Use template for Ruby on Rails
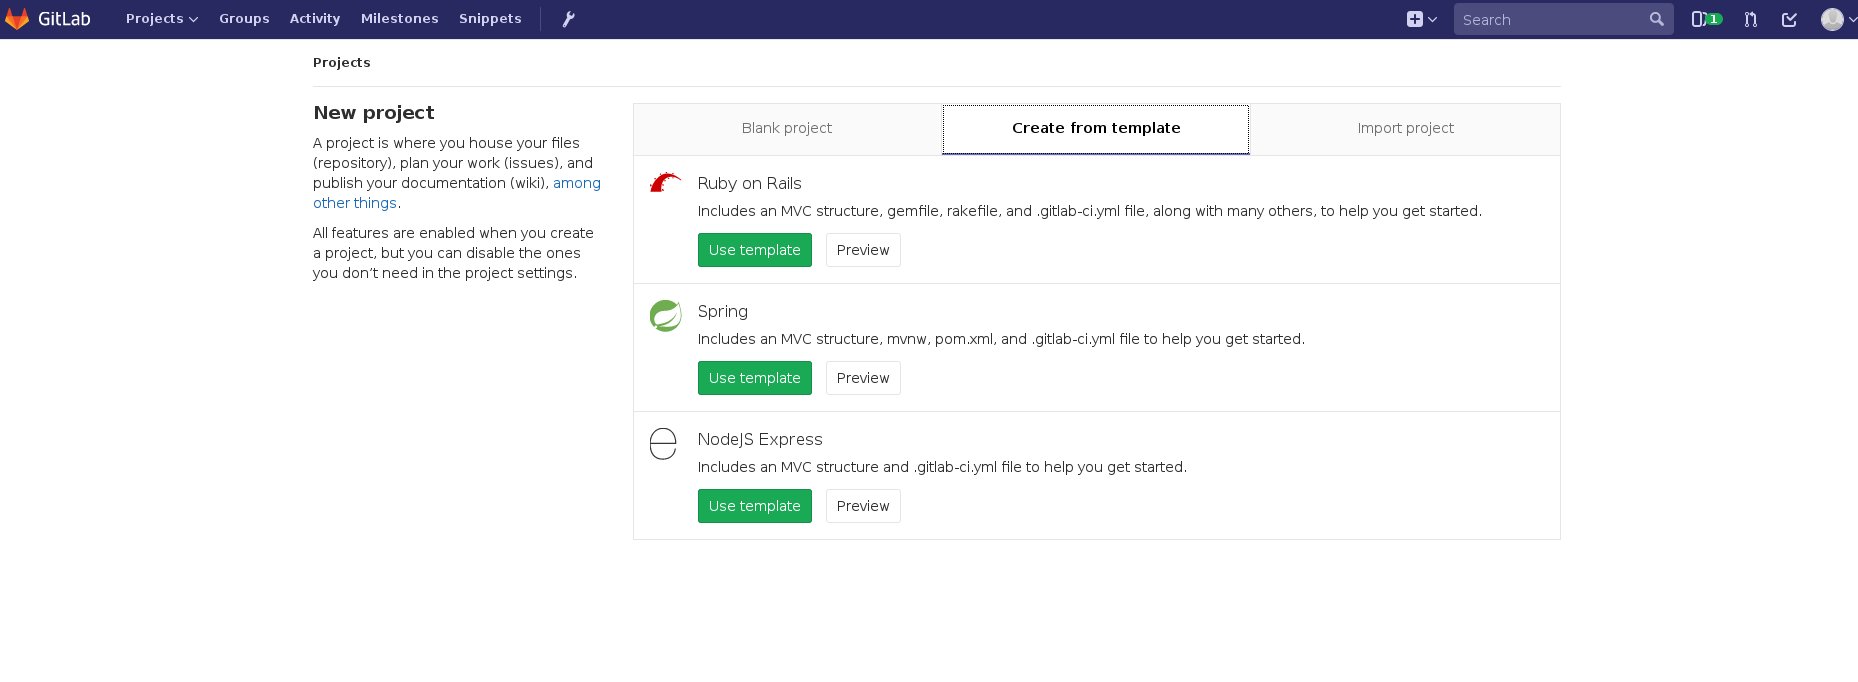This screenshot has height=682, width=1858. [755, 250]
